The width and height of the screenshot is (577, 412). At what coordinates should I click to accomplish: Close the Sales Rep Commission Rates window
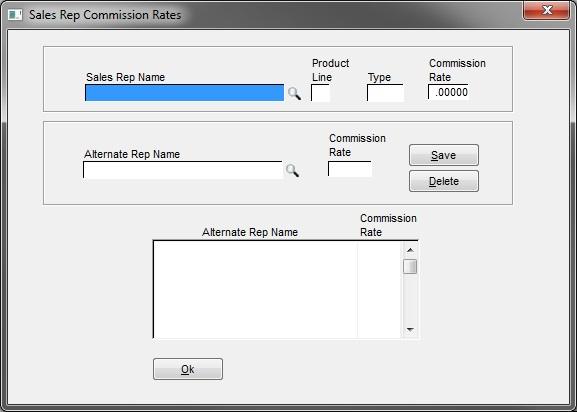pyautogui.click(x=547, y=10)
